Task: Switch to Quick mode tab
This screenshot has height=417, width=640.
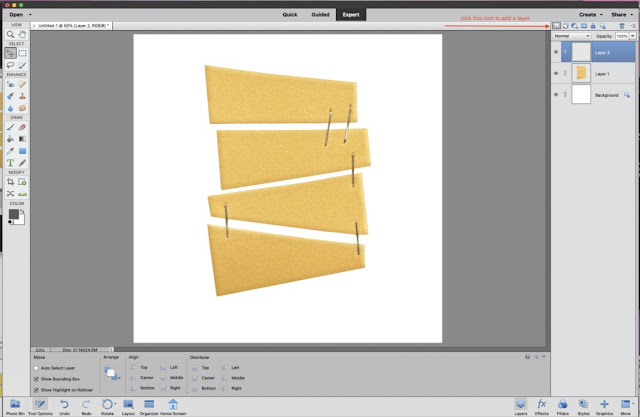Action: [290, 15]
